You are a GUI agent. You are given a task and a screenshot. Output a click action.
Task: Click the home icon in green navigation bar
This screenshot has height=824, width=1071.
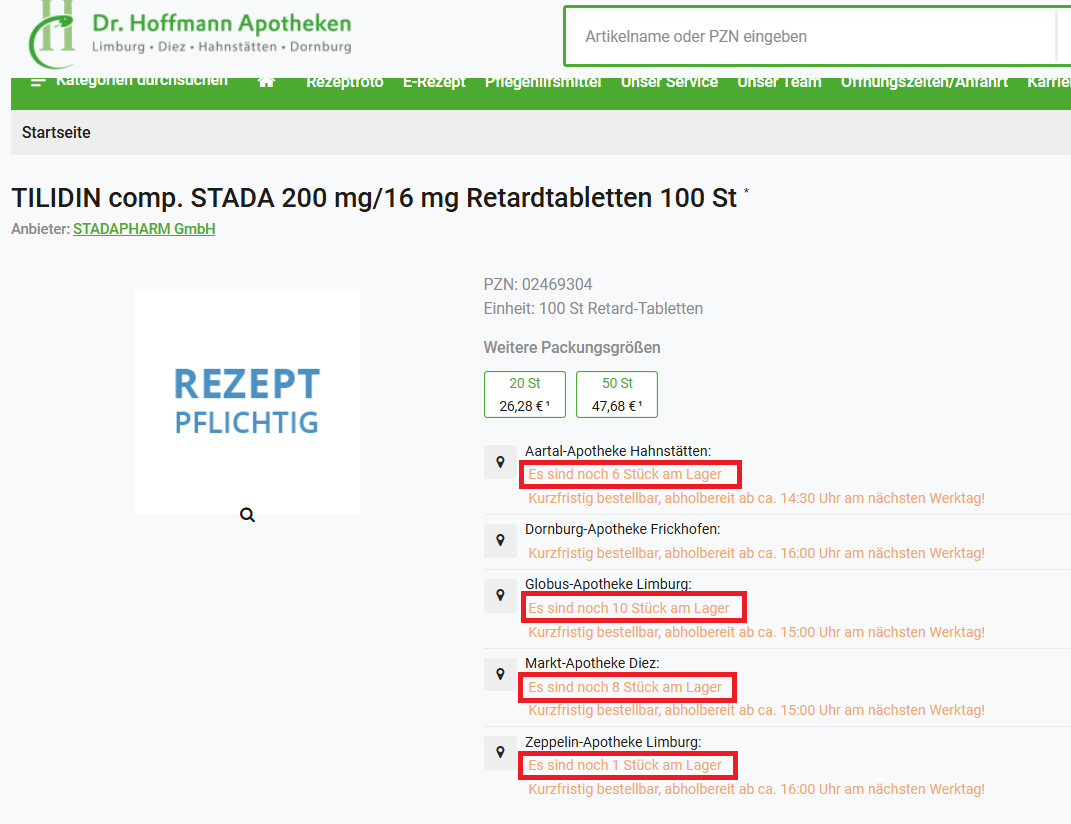[266, 82]
